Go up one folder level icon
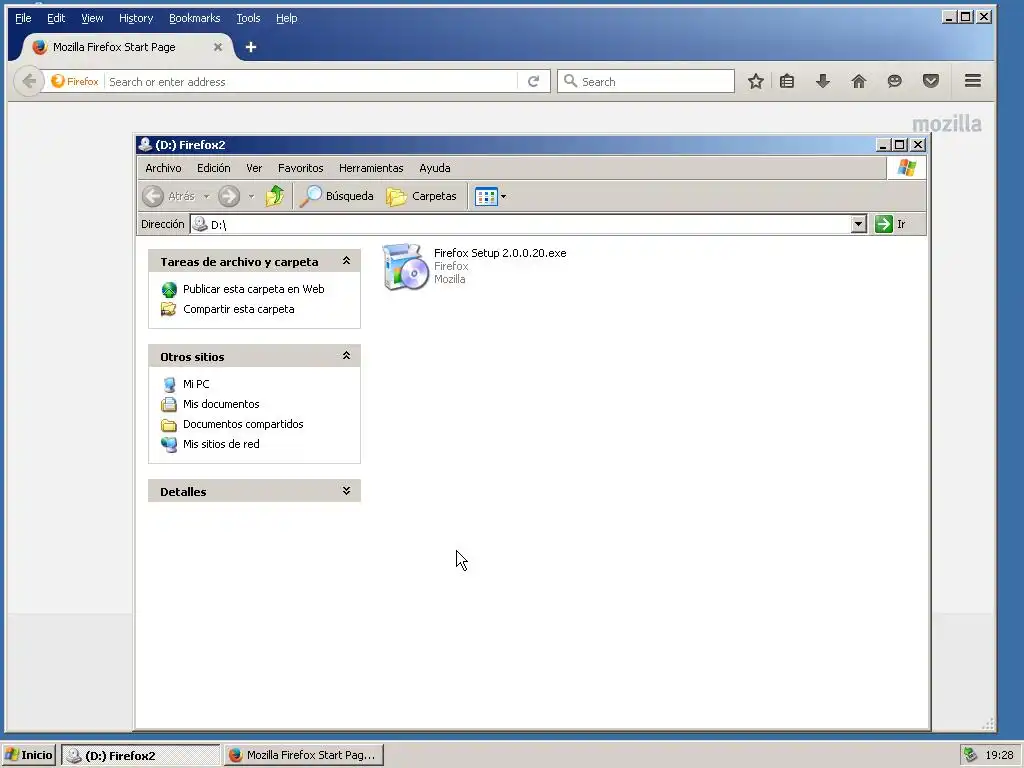 point(275,196)
